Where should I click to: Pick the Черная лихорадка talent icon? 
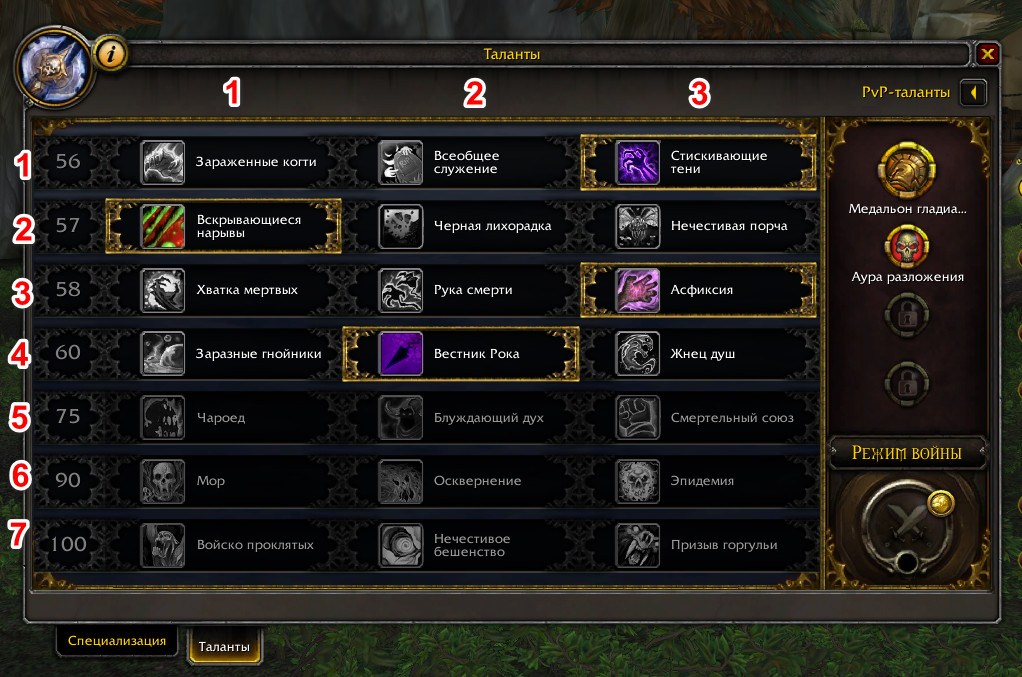tap(400, 226)
